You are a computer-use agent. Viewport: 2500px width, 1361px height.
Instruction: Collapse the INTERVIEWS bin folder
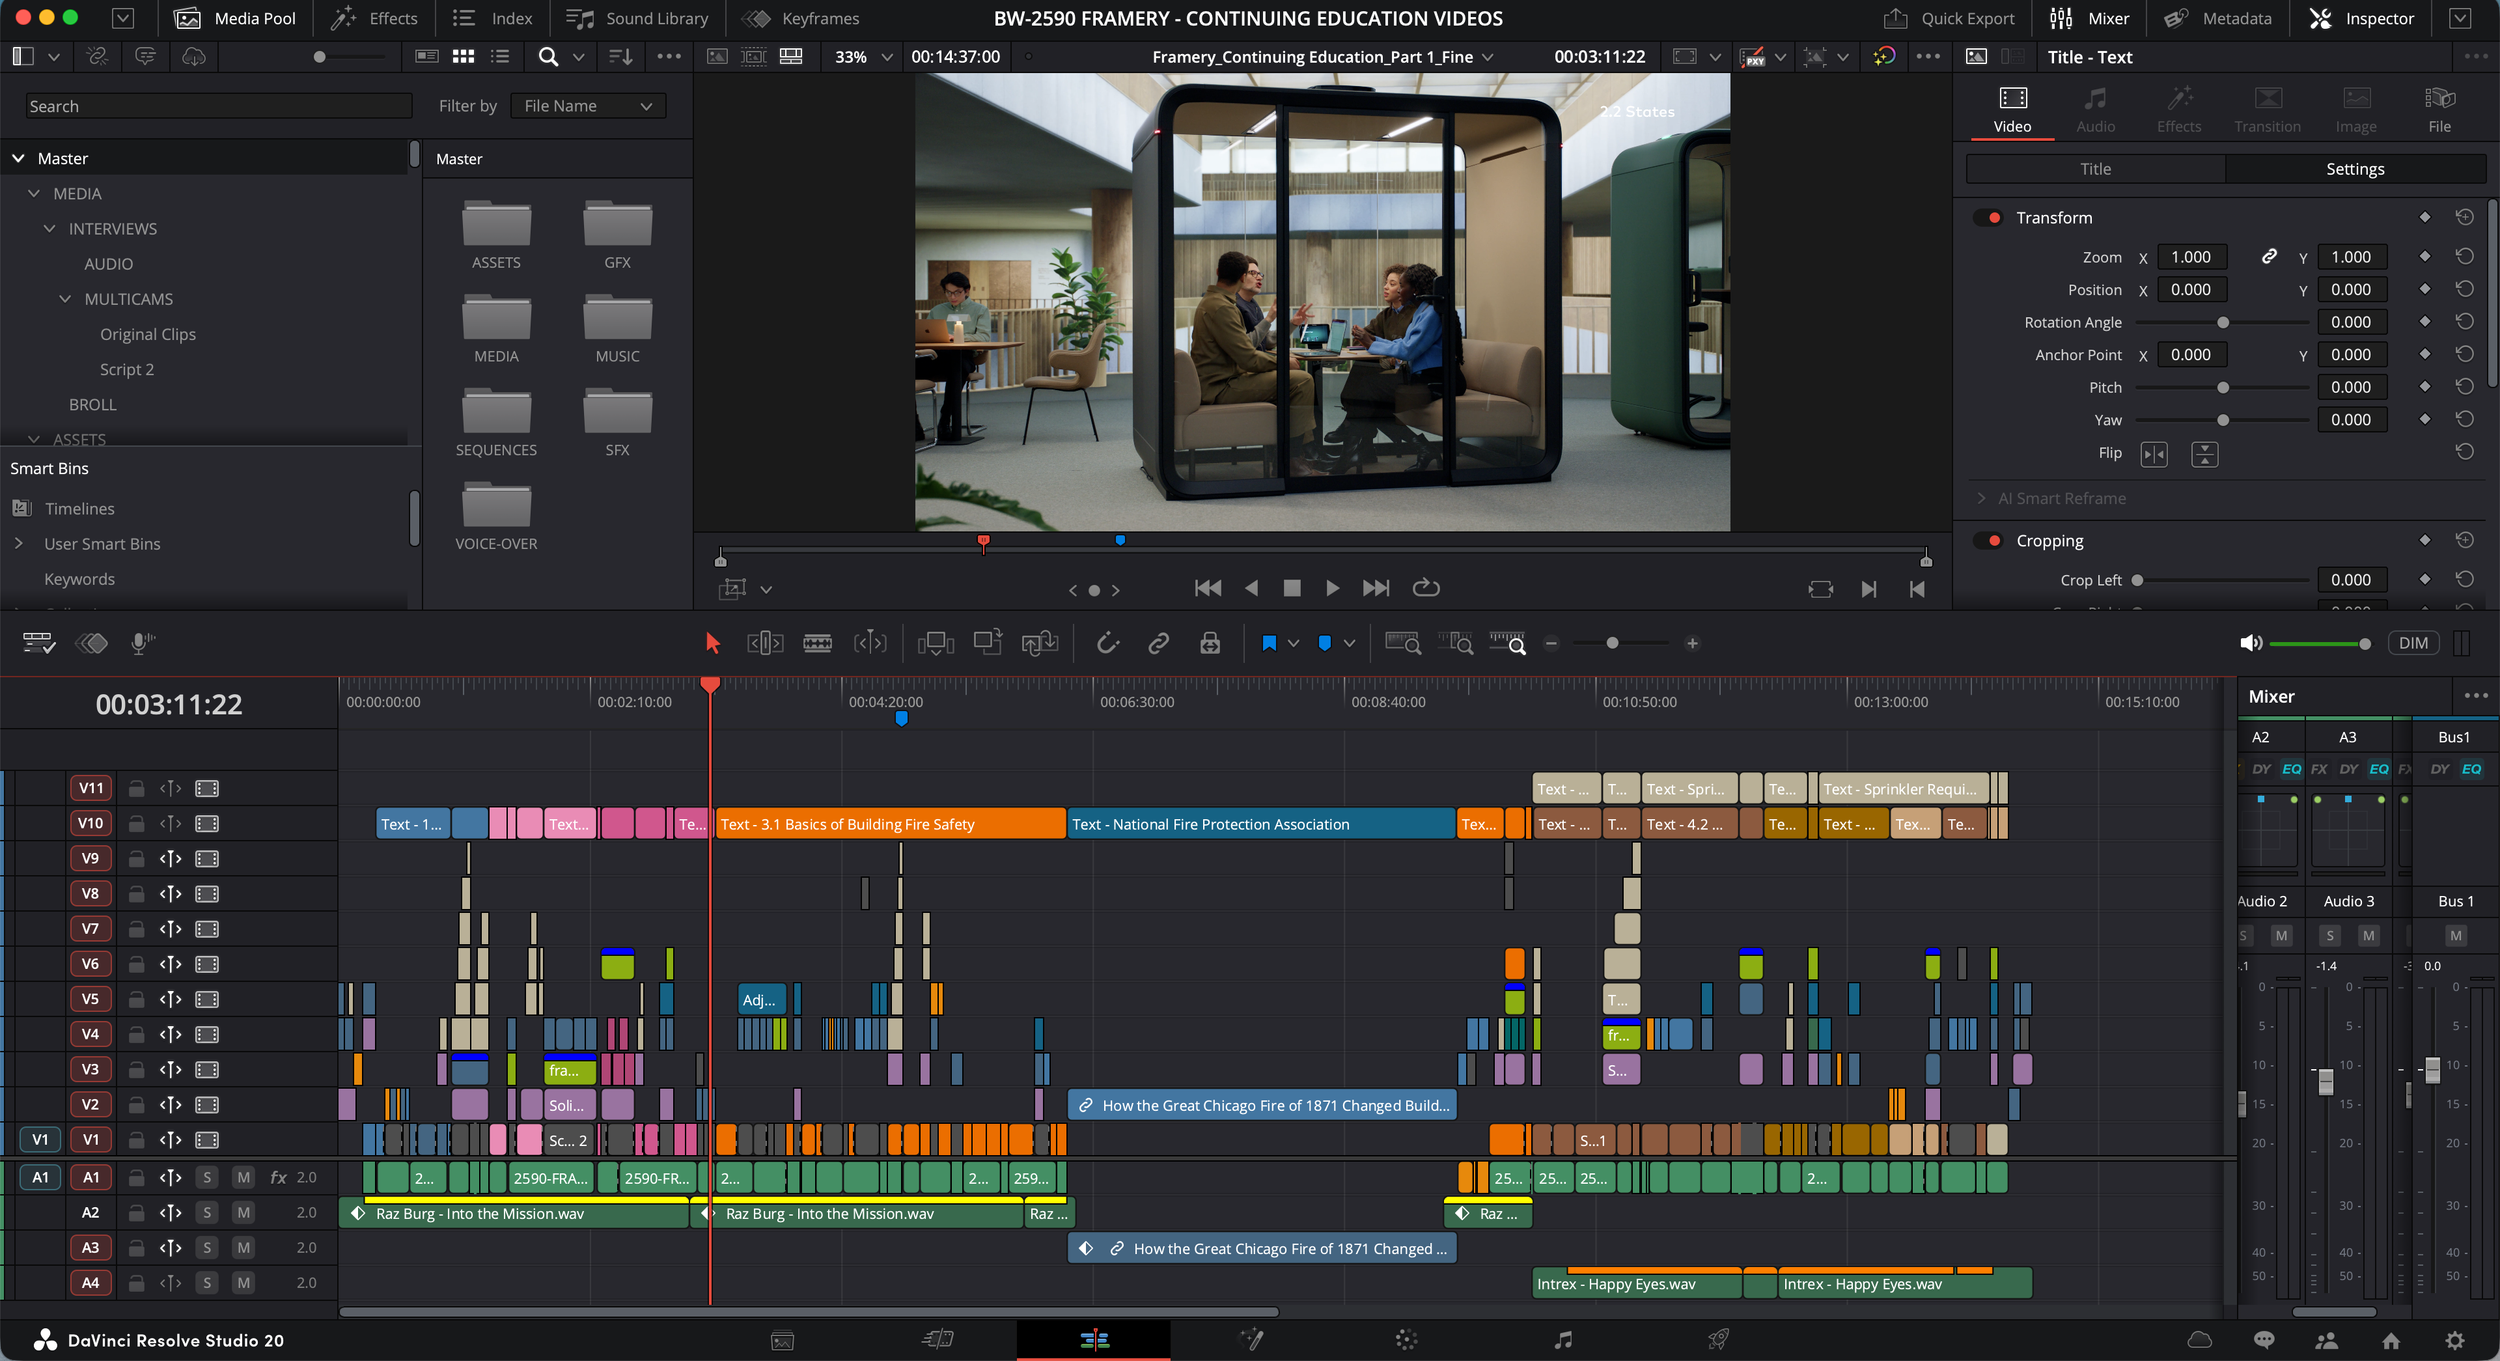[50, 229]
